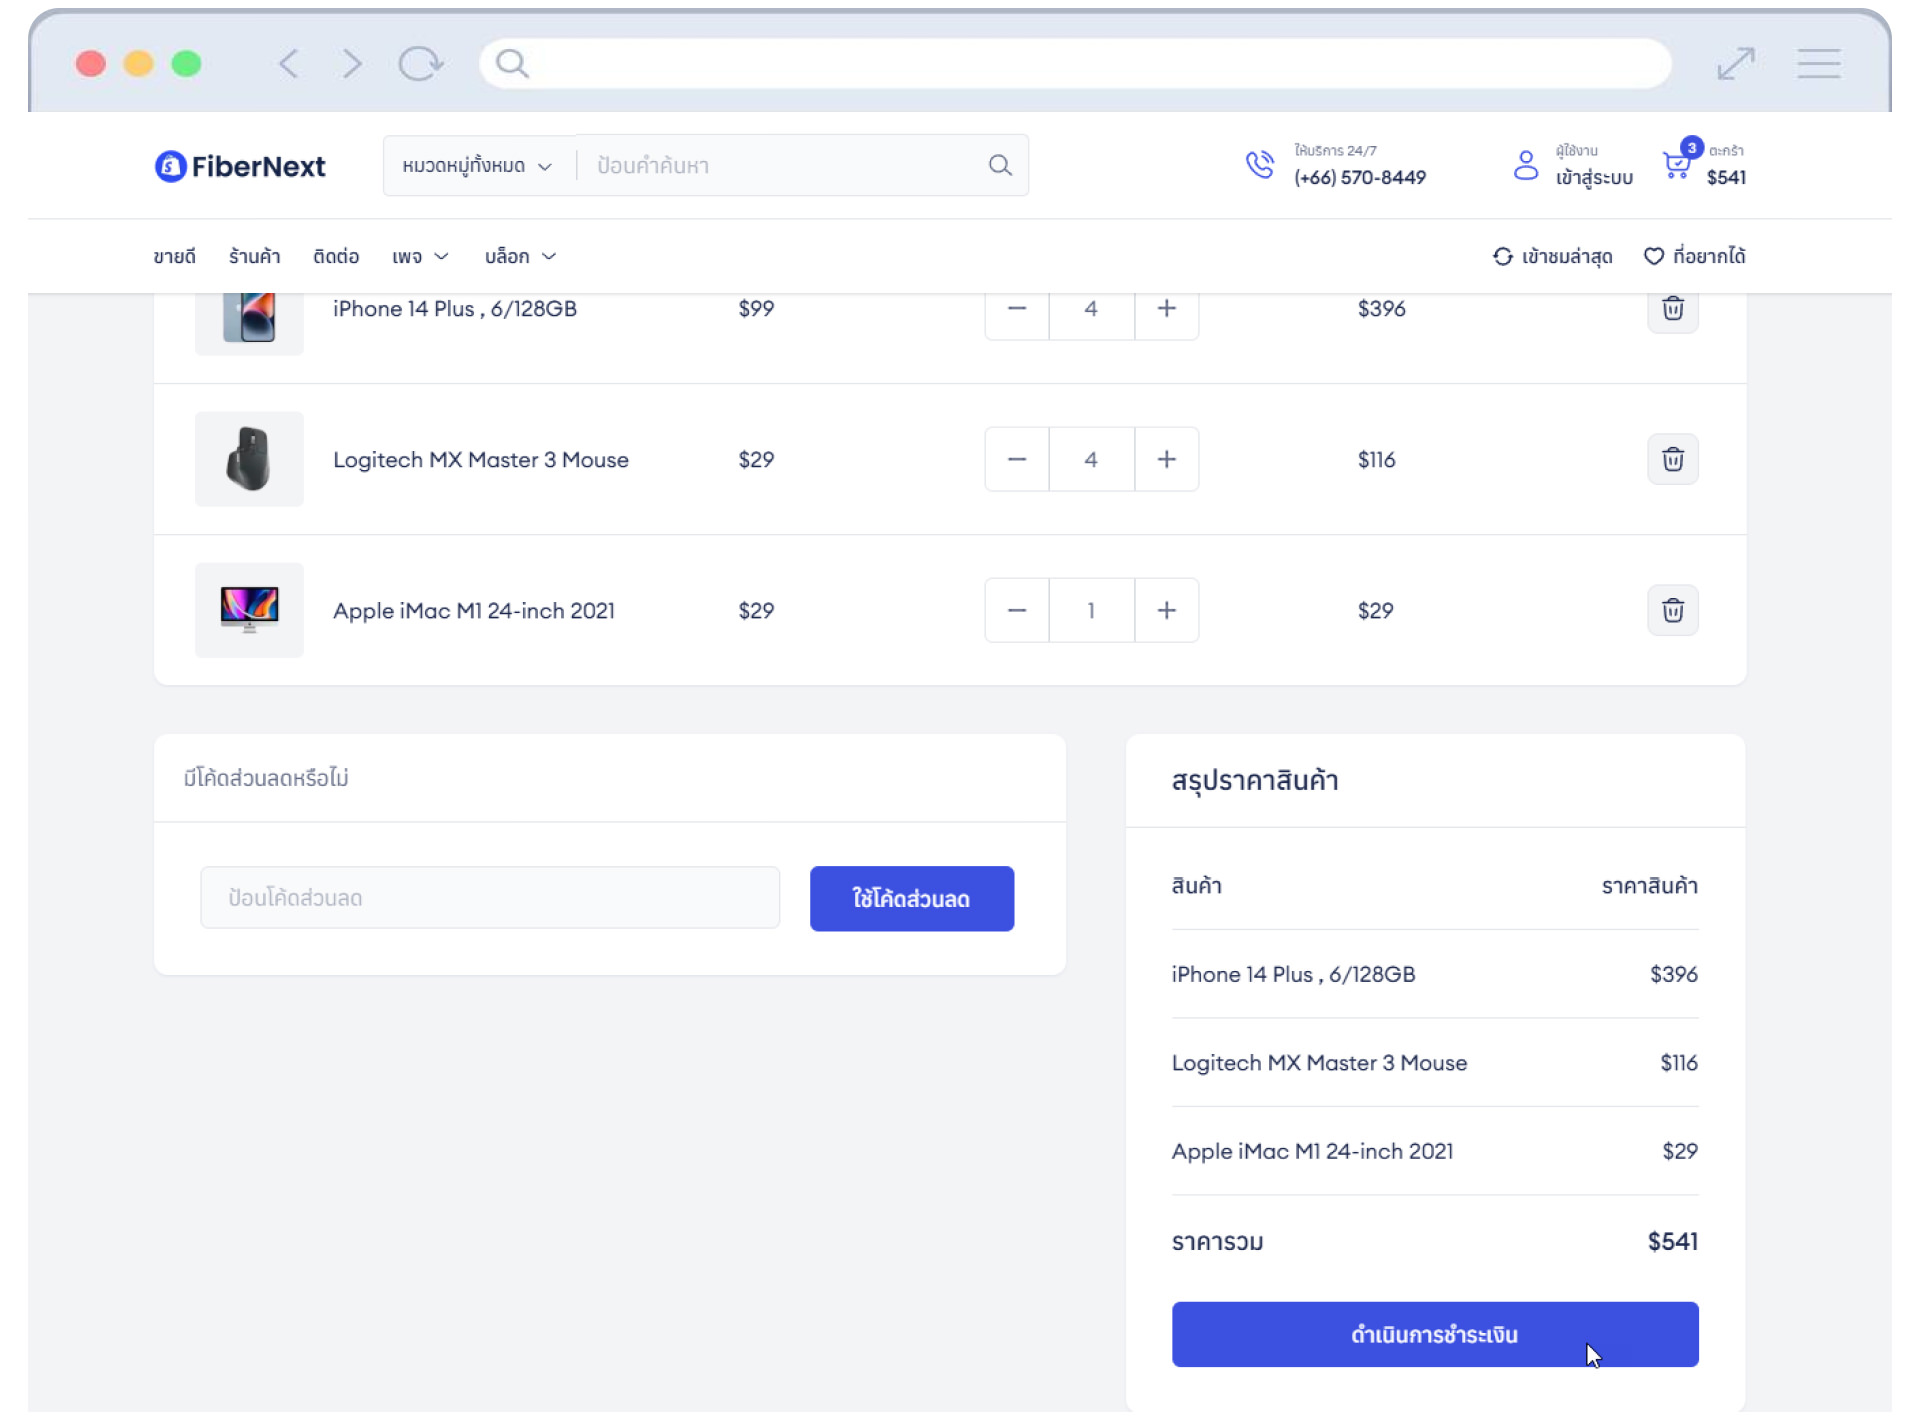Image resolution: width=1920 pixels, height=1420 pixels.
Task: Decrease iPhone 14 Plus quantity
Action: click(x=1017, y=309)
